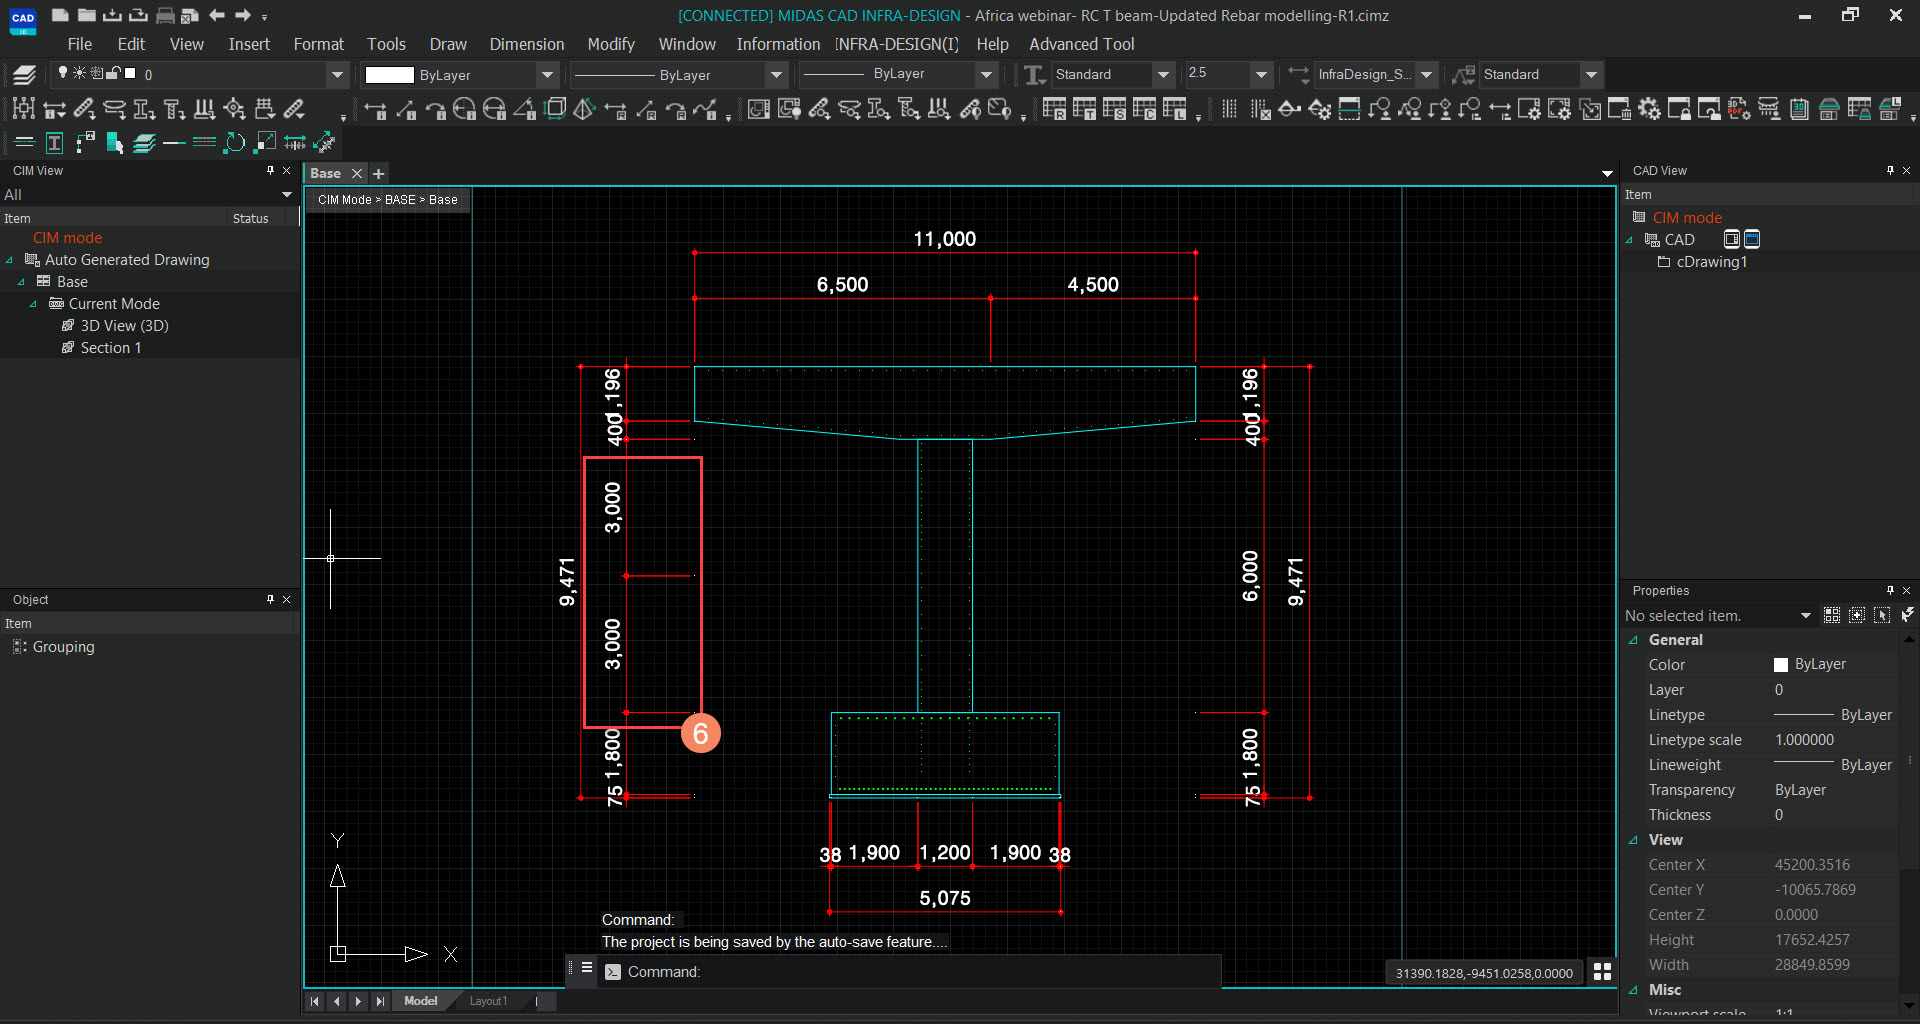
Task: Select cDrawing1 in CAD View
Action: 1712,262
